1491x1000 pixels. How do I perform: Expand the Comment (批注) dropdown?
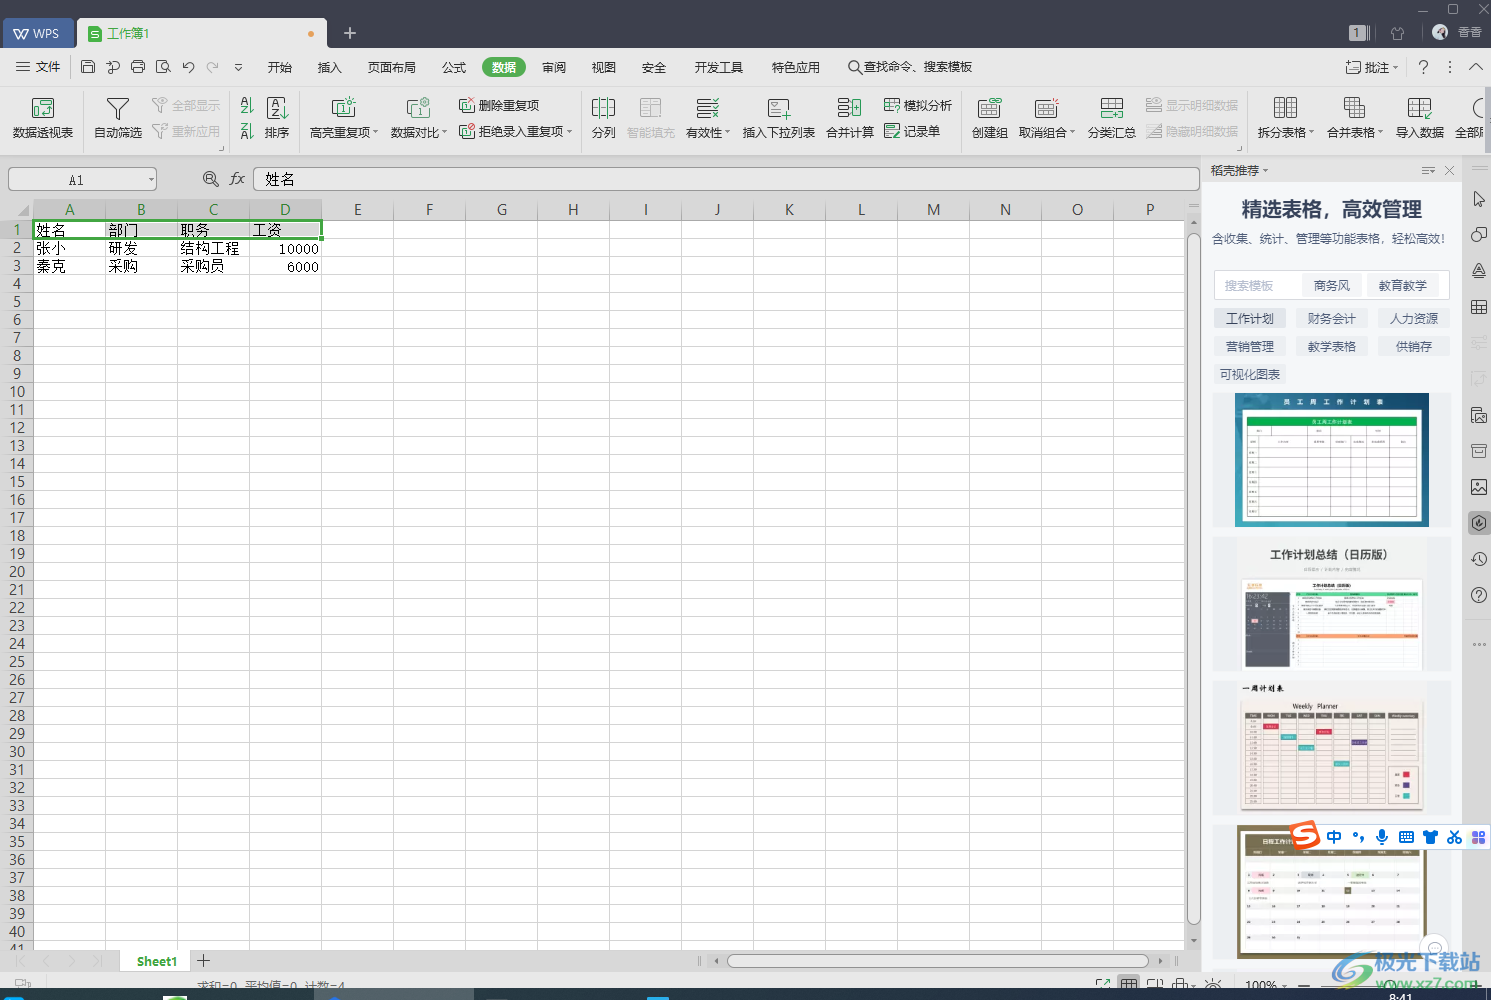[1396, 67]
